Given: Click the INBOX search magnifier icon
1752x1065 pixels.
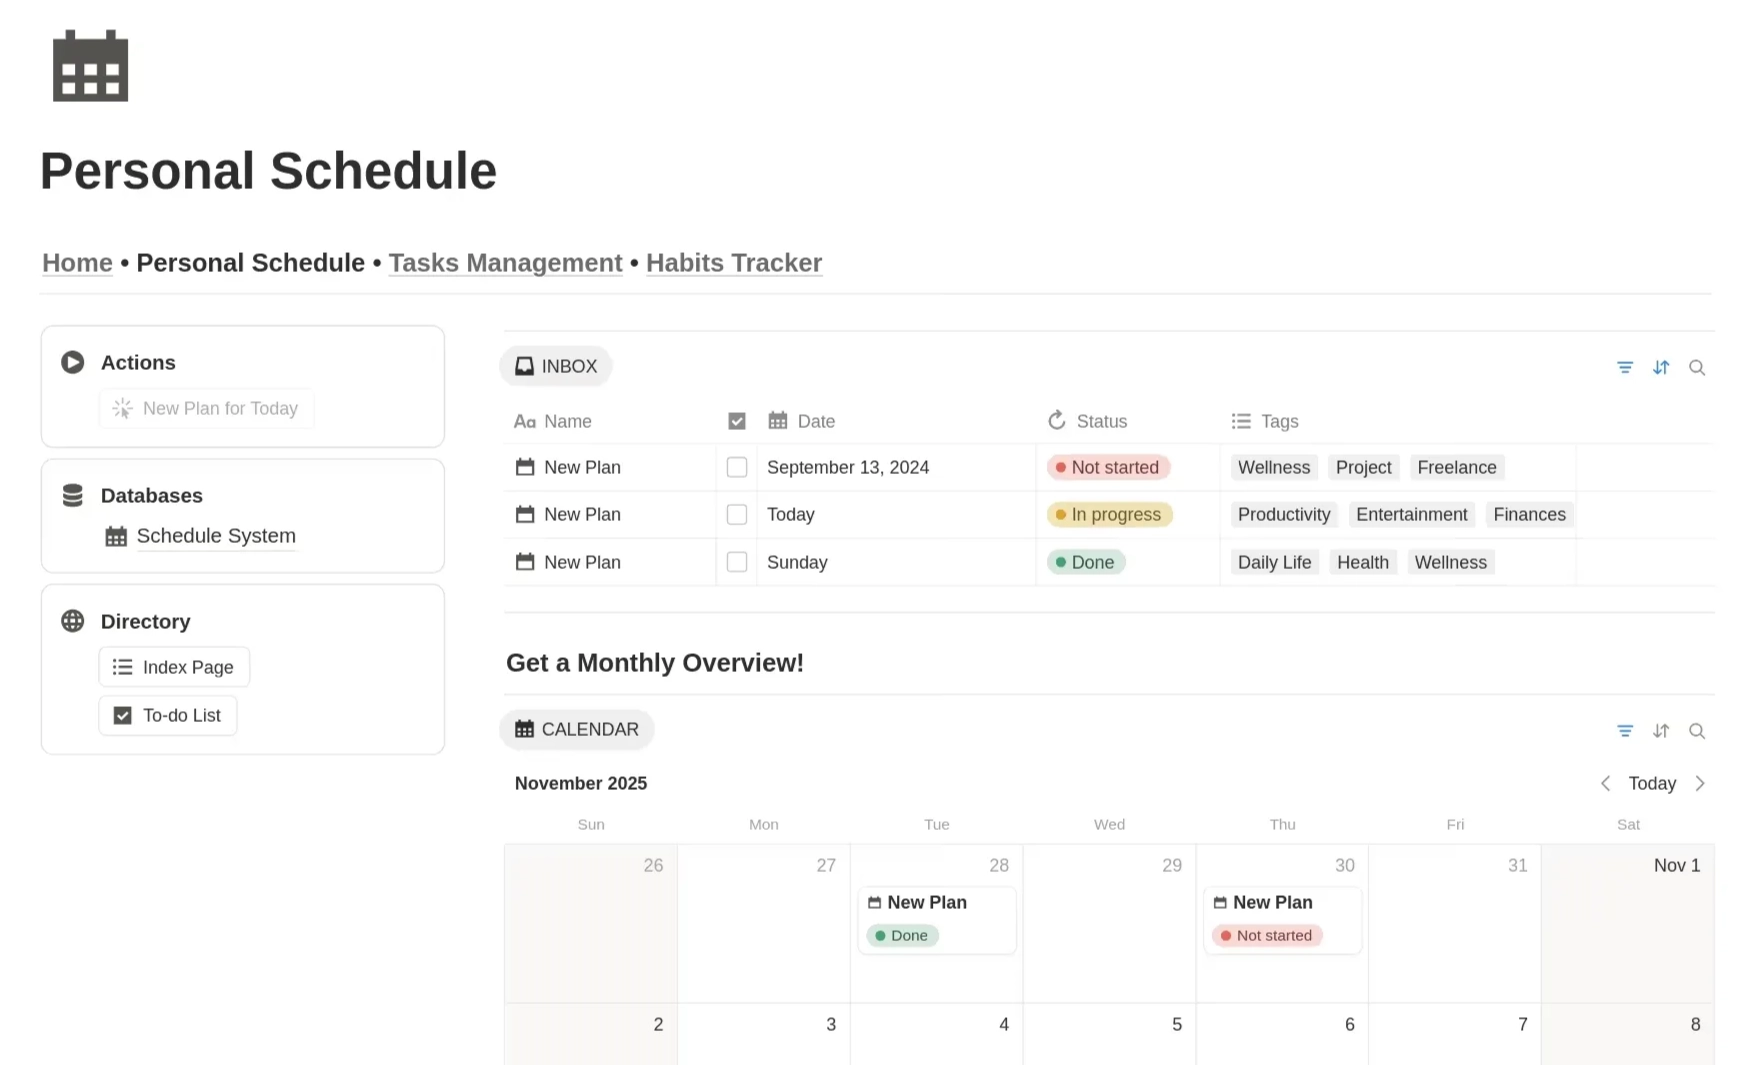Looking at the screenshot, I should point(1697,368).
